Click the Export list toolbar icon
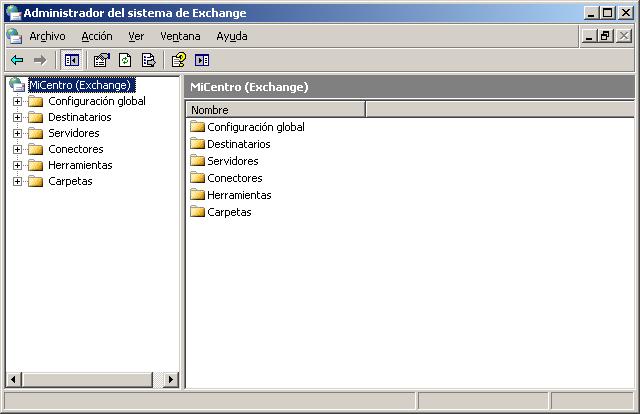This screenshot has height=414, width=640. tap(148, 60)
